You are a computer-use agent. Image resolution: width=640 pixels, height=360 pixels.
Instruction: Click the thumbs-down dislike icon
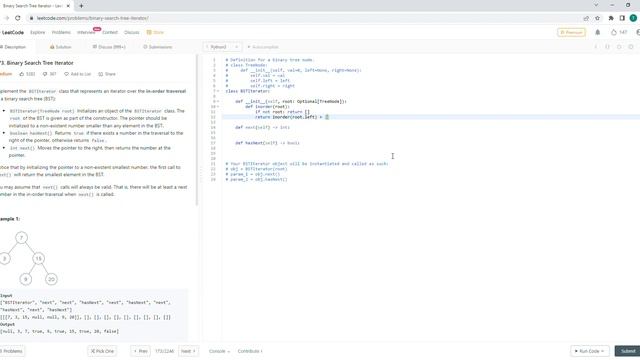click(45, 74)
